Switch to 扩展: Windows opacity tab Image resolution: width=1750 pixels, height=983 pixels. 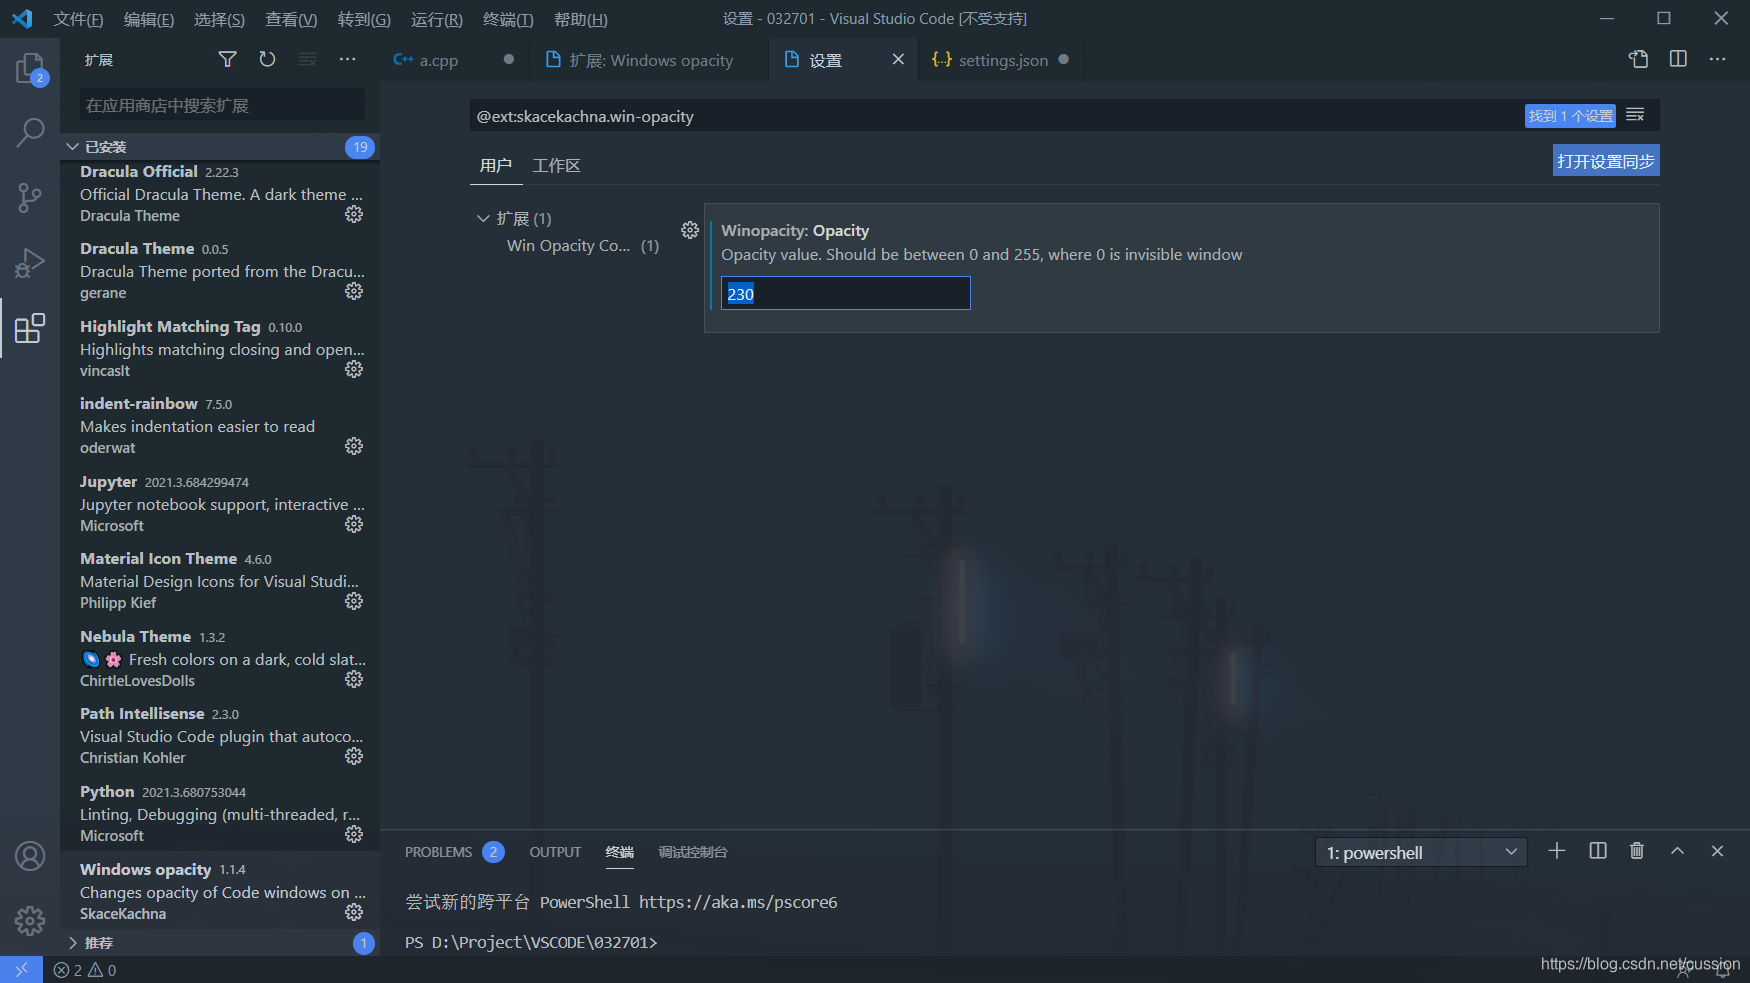(x=649, y=60)
